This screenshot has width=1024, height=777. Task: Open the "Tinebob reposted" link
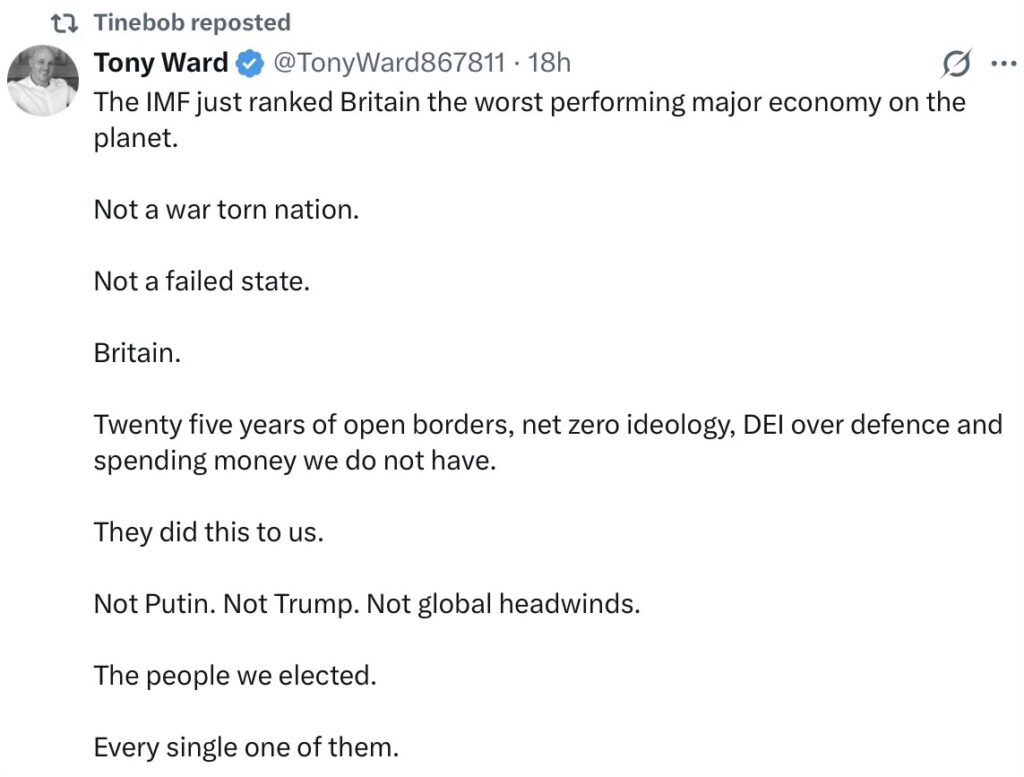click(x=192, y=23)
